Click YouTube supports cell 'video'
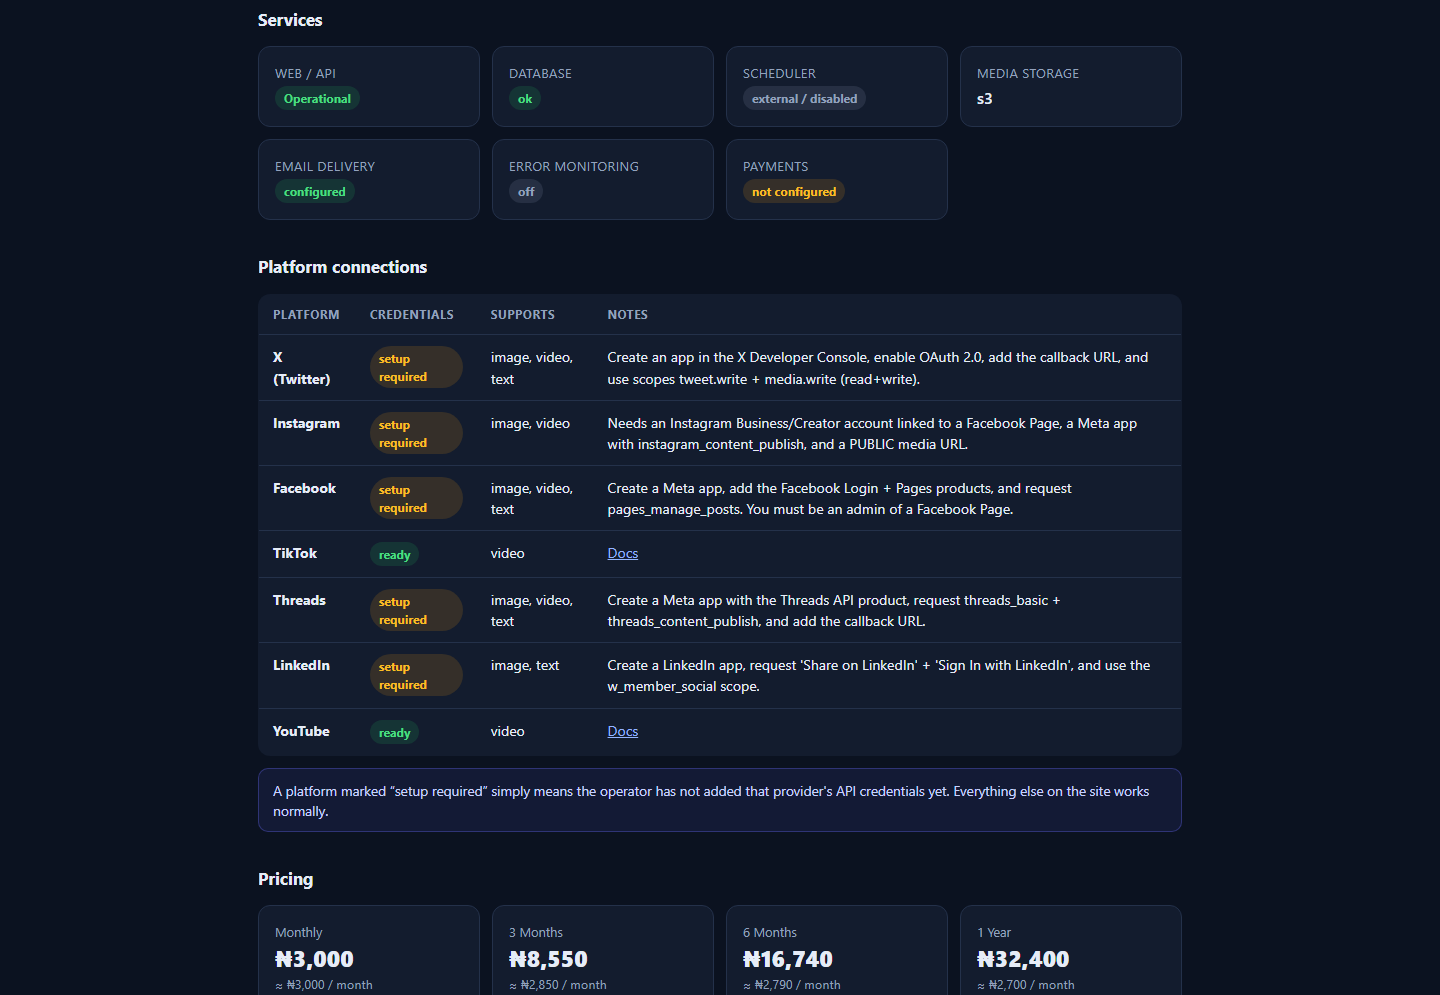 (x=507, y=731)
